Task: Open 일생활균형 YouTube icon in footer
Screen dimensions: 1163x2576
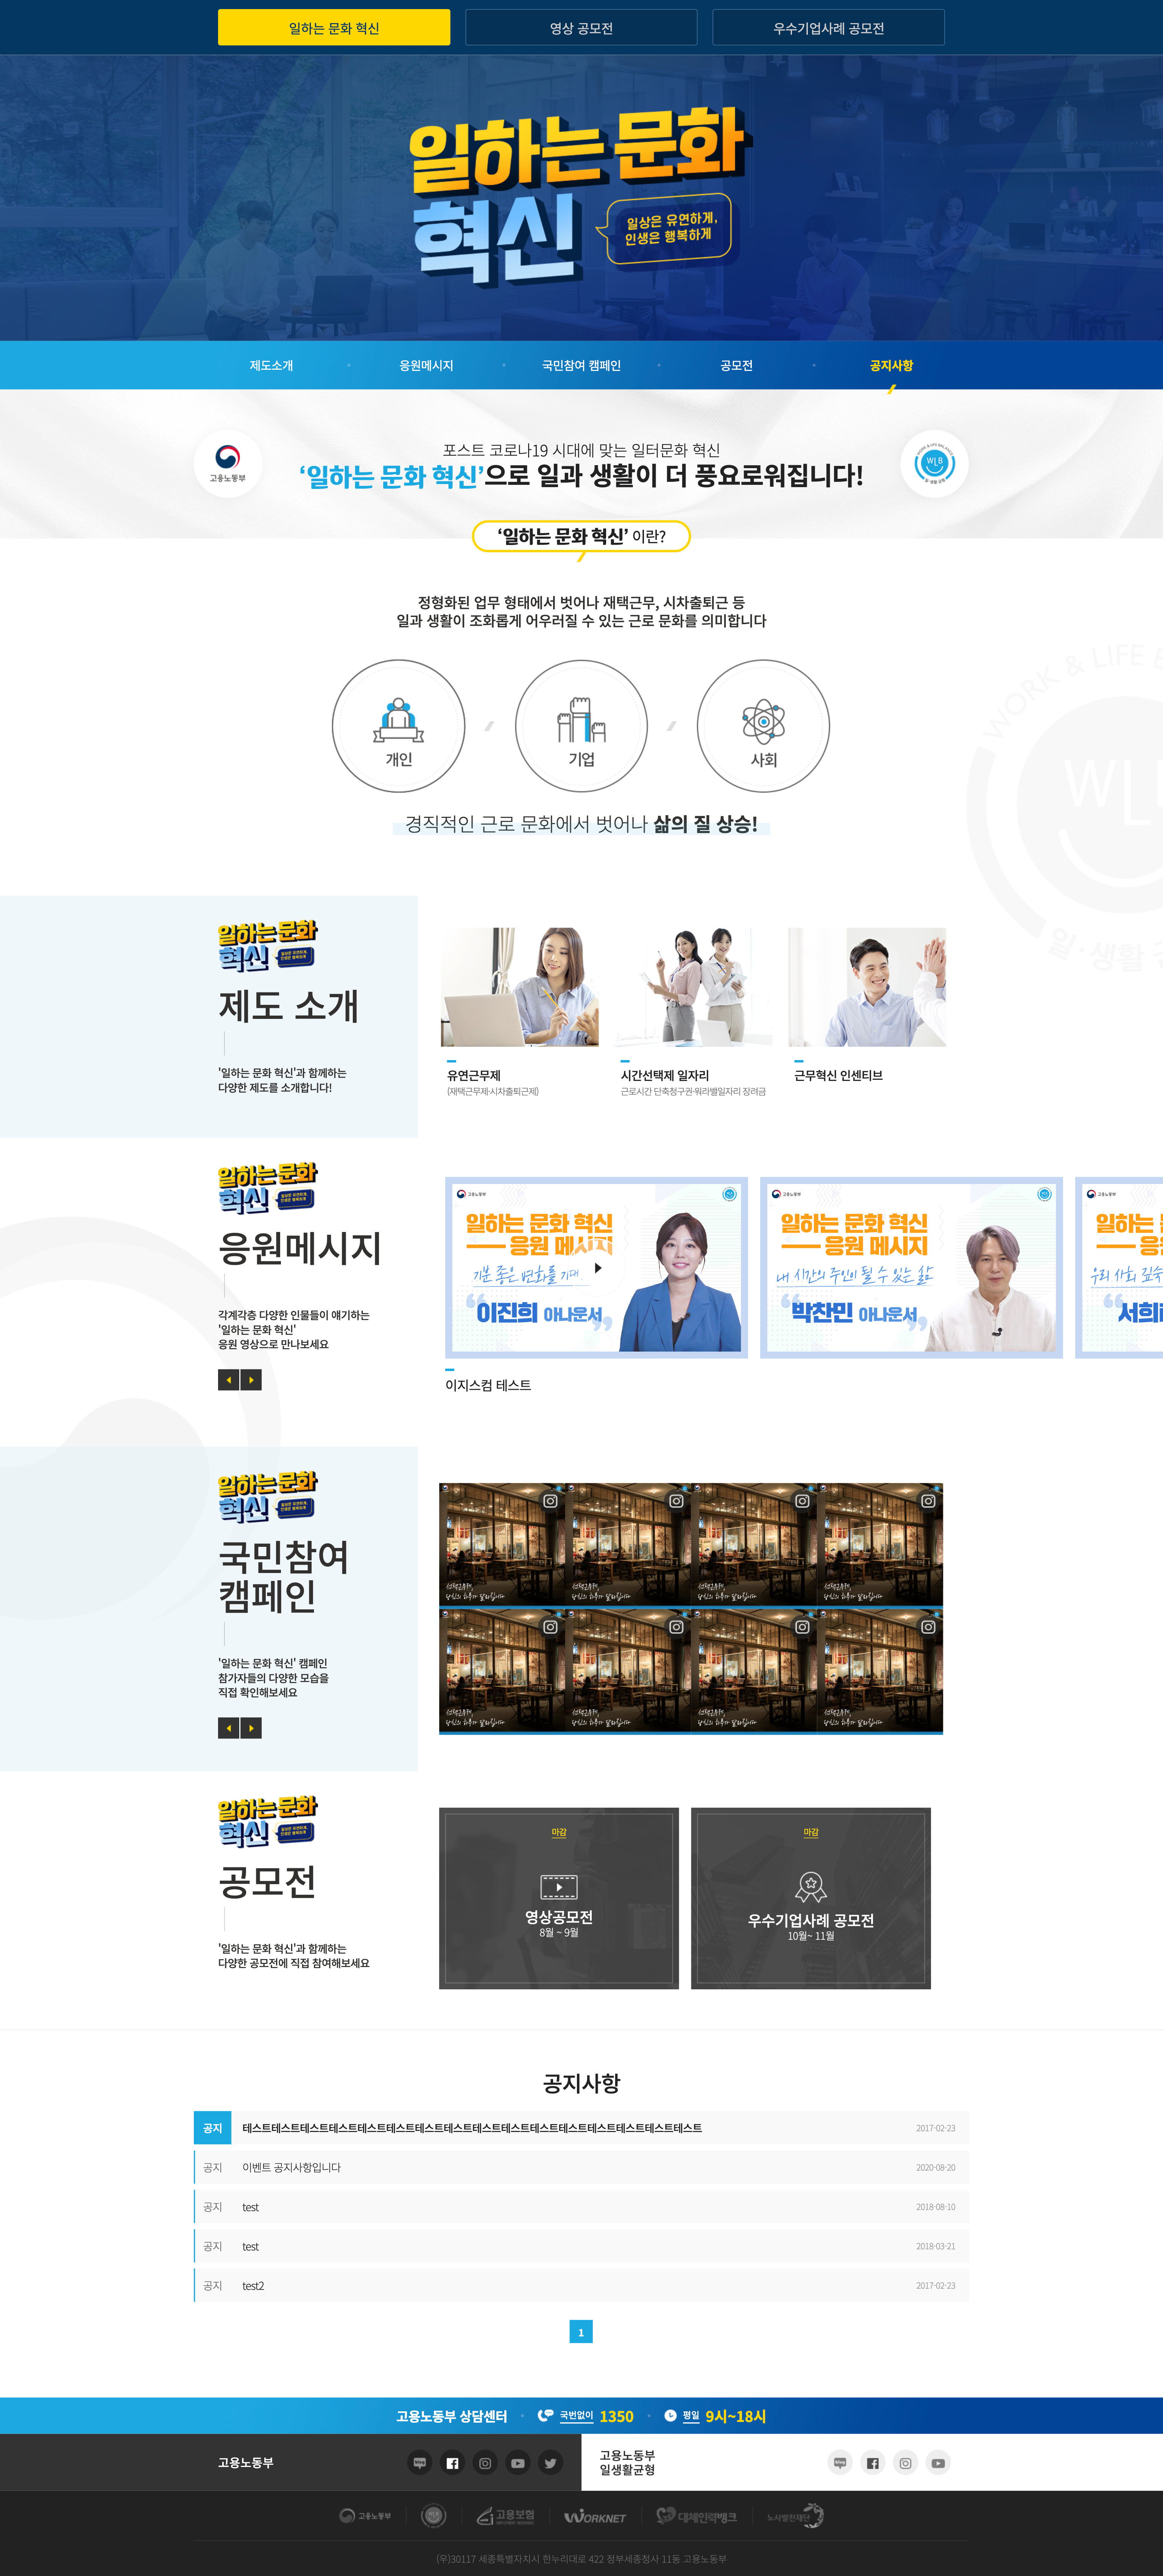Action: pos(938,2463)
